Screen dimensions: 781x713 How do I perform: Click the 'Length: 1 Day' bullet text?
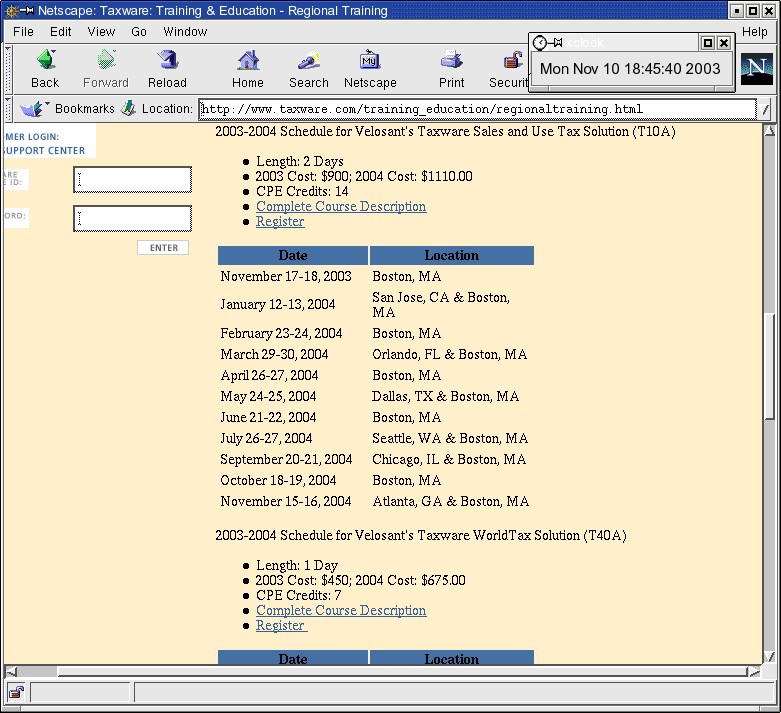tap(297, 565)
